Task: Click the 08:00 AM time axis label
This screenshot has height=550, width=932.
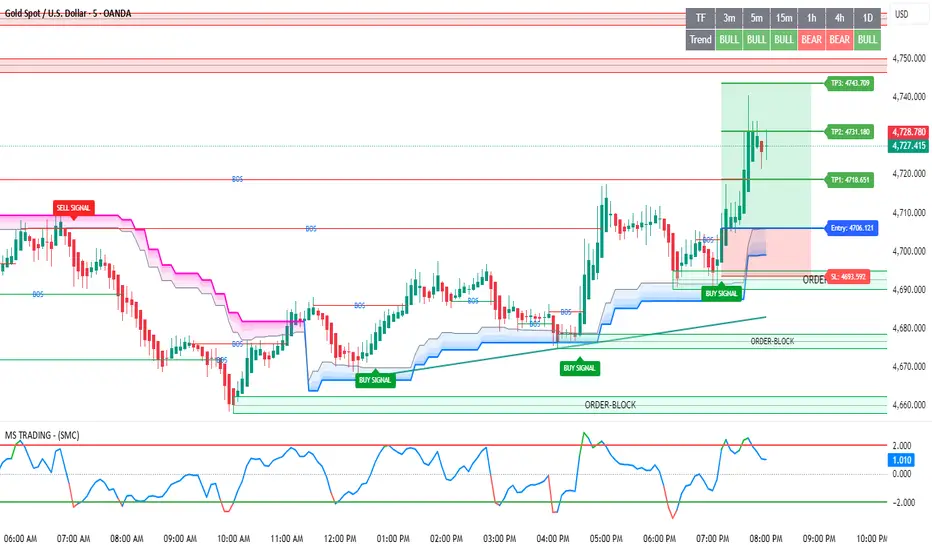Action: (x=127, y=539)
